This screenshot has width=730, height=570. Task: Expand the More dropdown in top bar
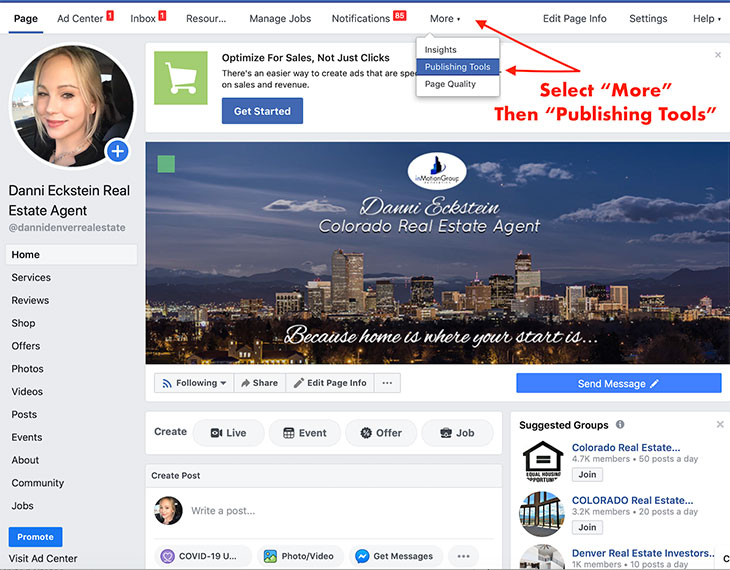[x=445, y=19]
